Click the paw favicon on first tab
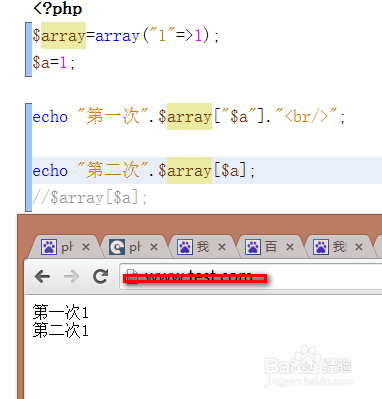This screenshot has height=399, width=382. pos(49,247)
